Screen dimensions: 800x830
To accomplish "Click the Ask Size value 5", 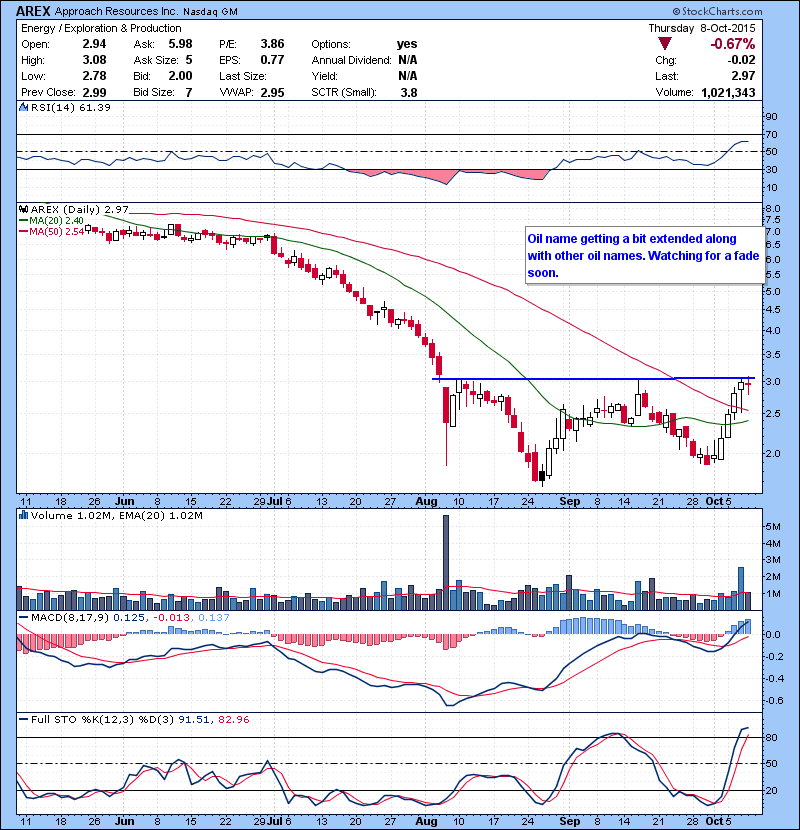I will 189,60.
